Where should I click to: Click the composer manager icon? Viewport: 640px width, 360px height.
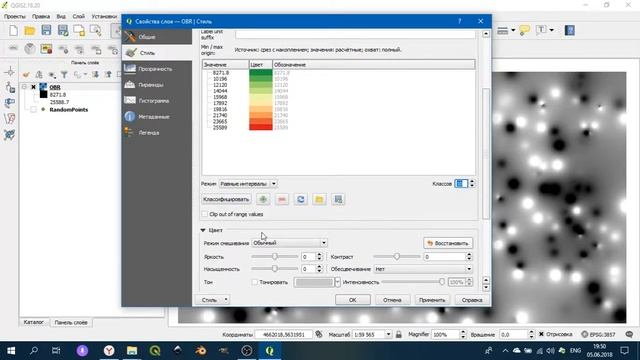tap(96, 30)
